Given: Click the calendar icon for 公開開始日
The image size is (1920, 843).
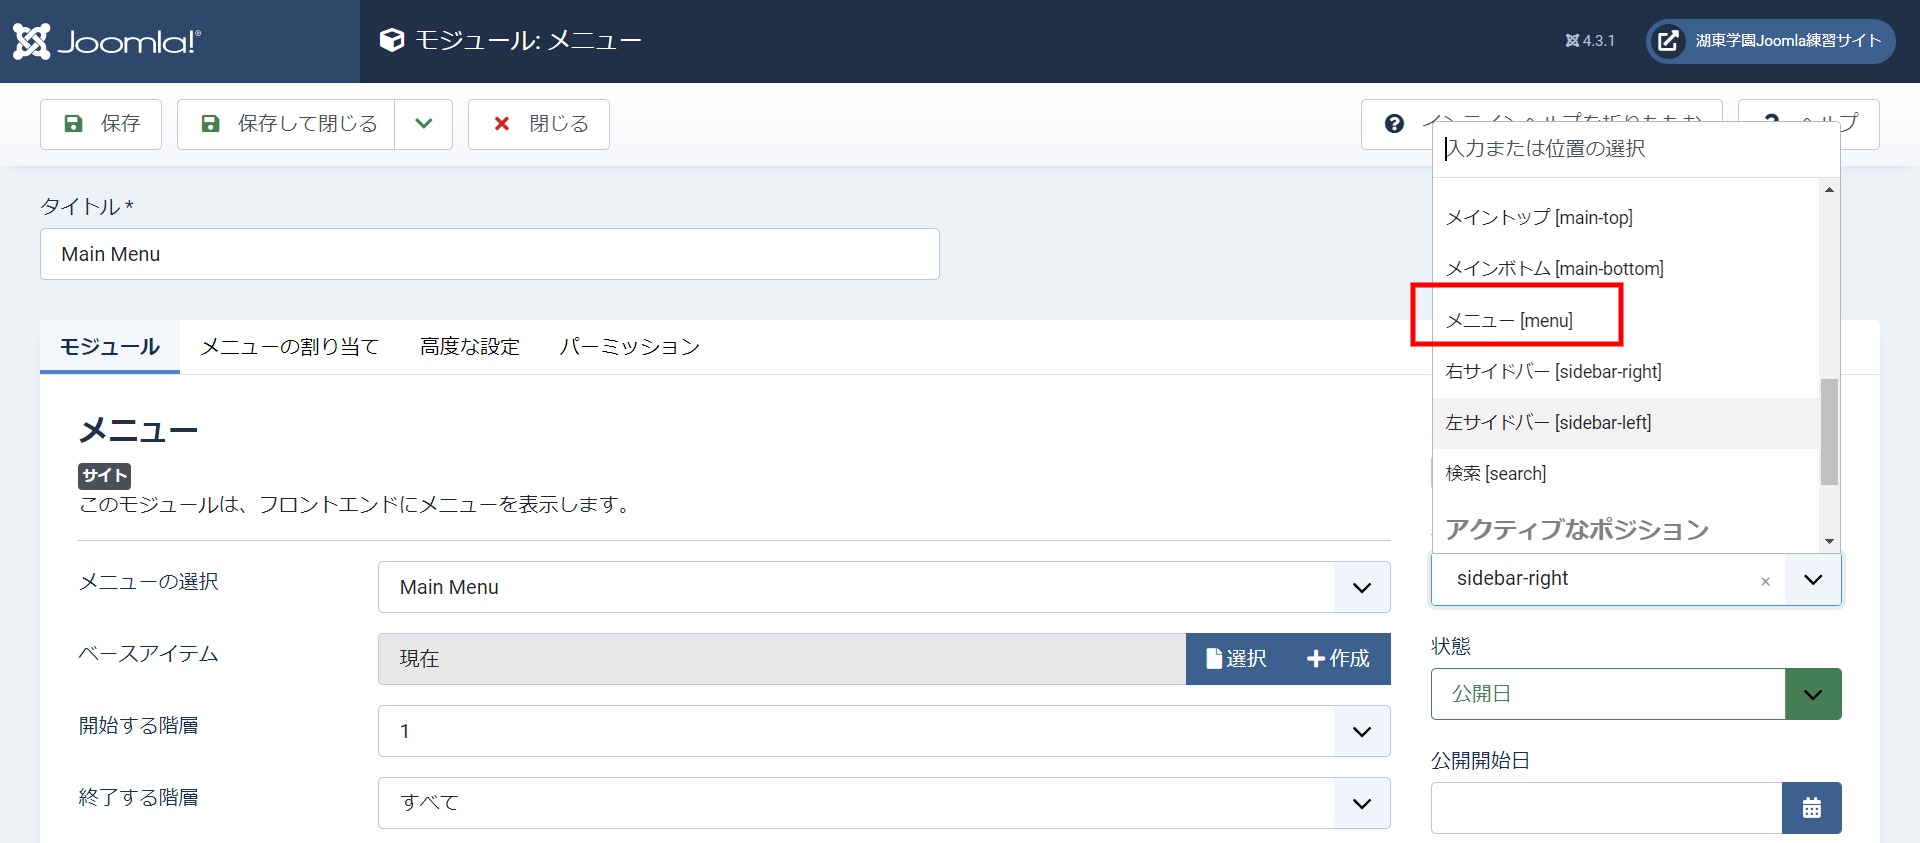Looking at the screenshot, I should click(x=1811, y=808).
